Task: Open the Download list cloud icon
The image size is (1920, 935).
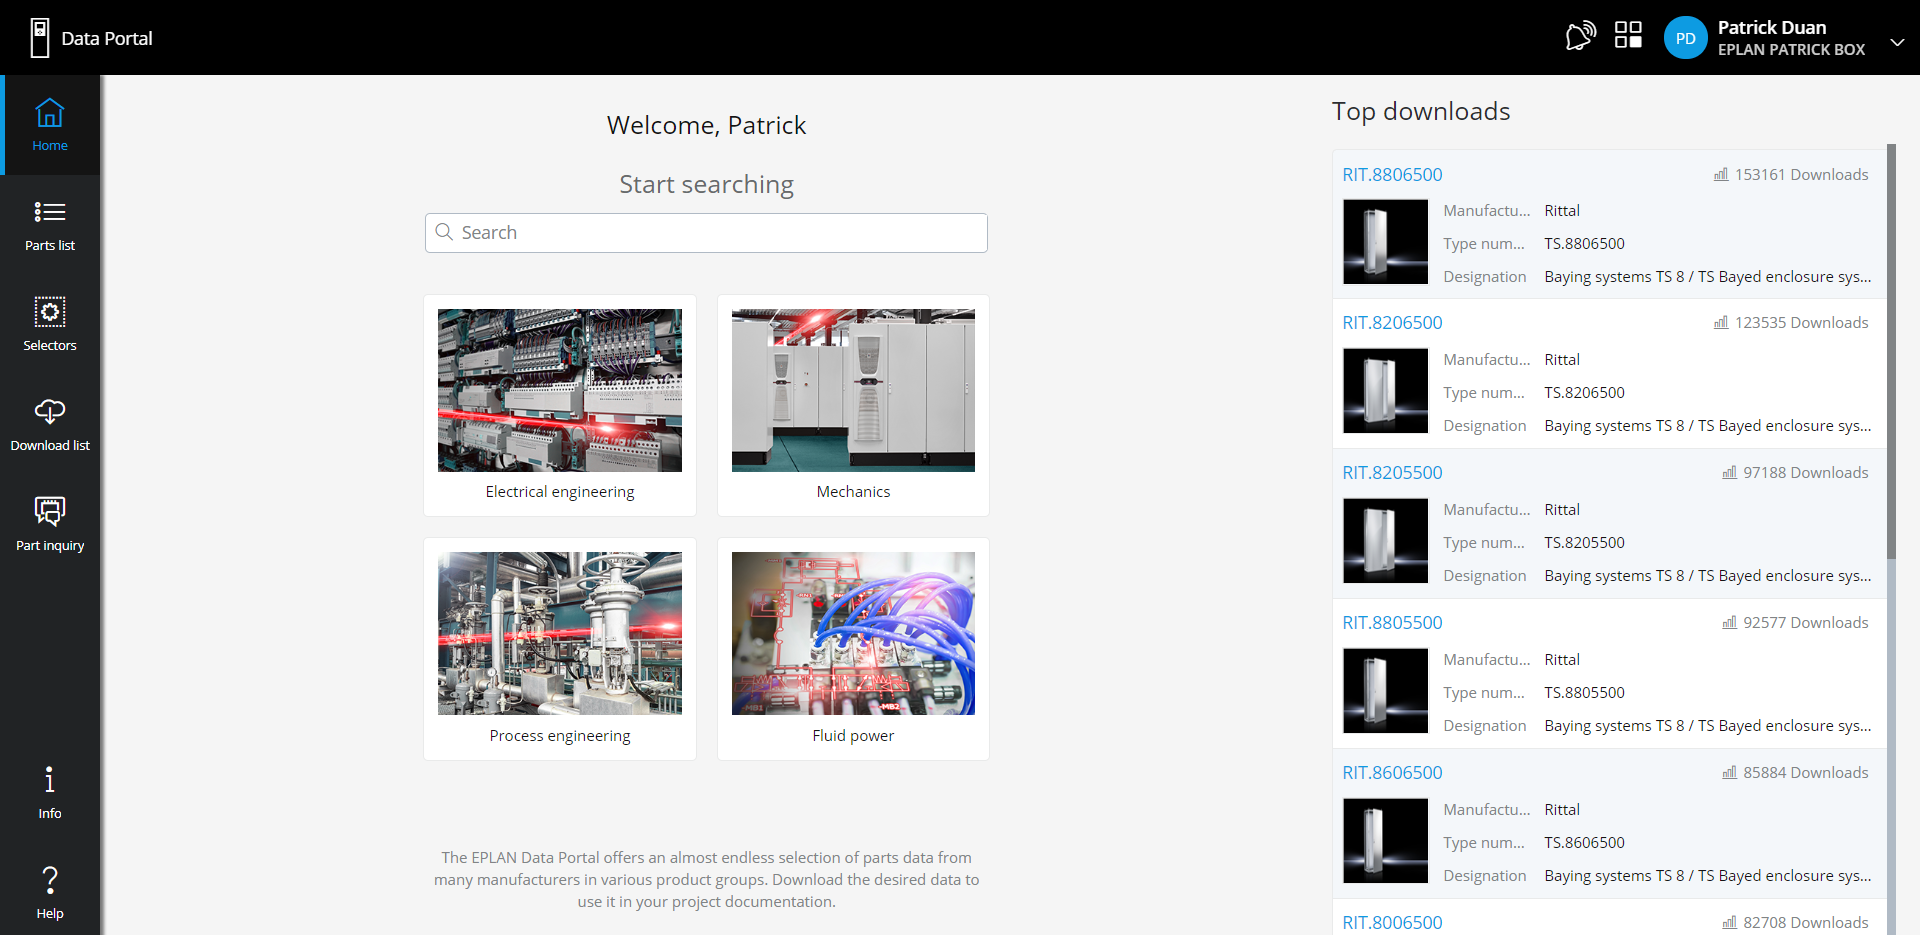Action: coord(50,412)
